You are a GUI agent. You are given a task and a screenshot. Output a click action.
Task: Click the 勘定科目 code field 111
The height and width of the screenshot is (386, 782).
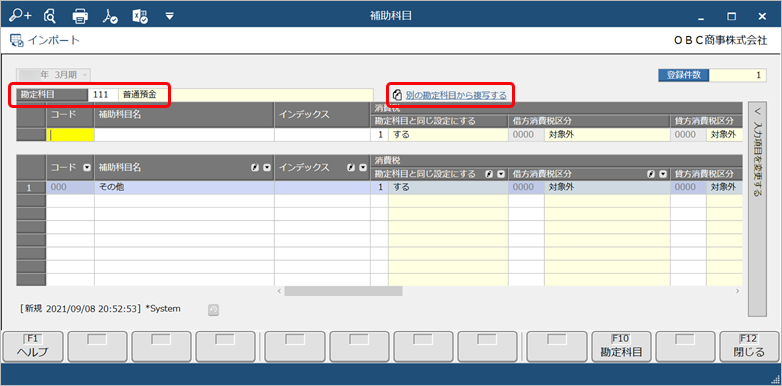(x=103, y=94)
